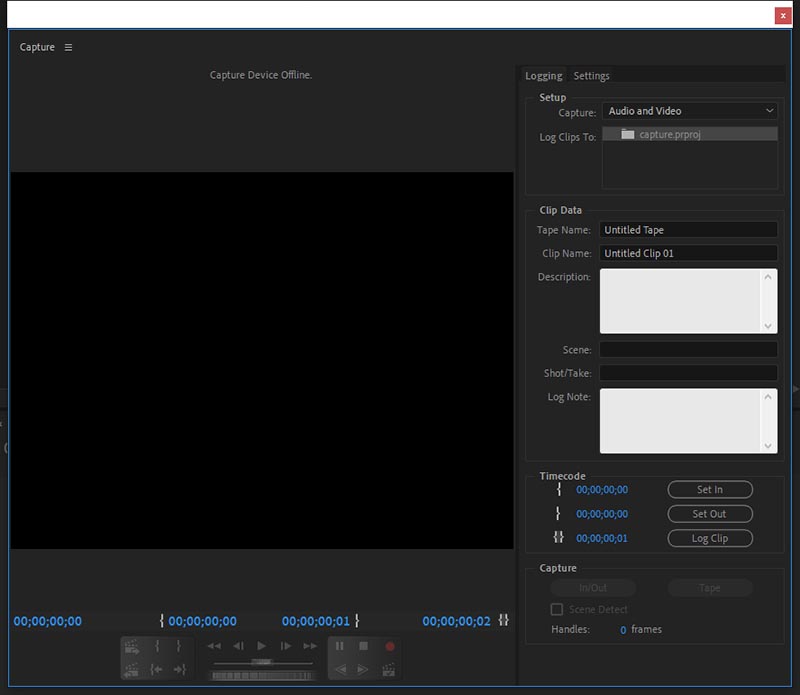Image resolution: width=800 pixels, height=695 pixels.
Task: Click the Step Forward frame button
Action: [285, 647]
